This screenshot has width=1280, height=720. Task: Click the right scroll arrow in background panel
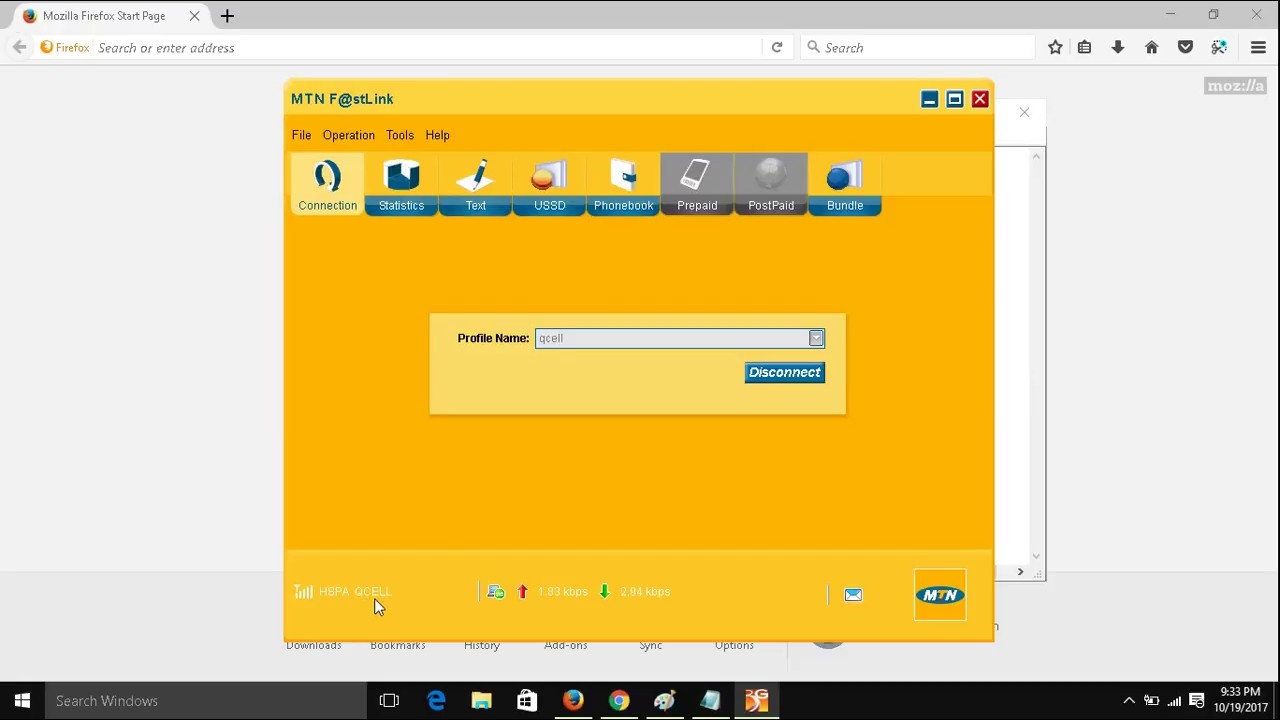1020,572
